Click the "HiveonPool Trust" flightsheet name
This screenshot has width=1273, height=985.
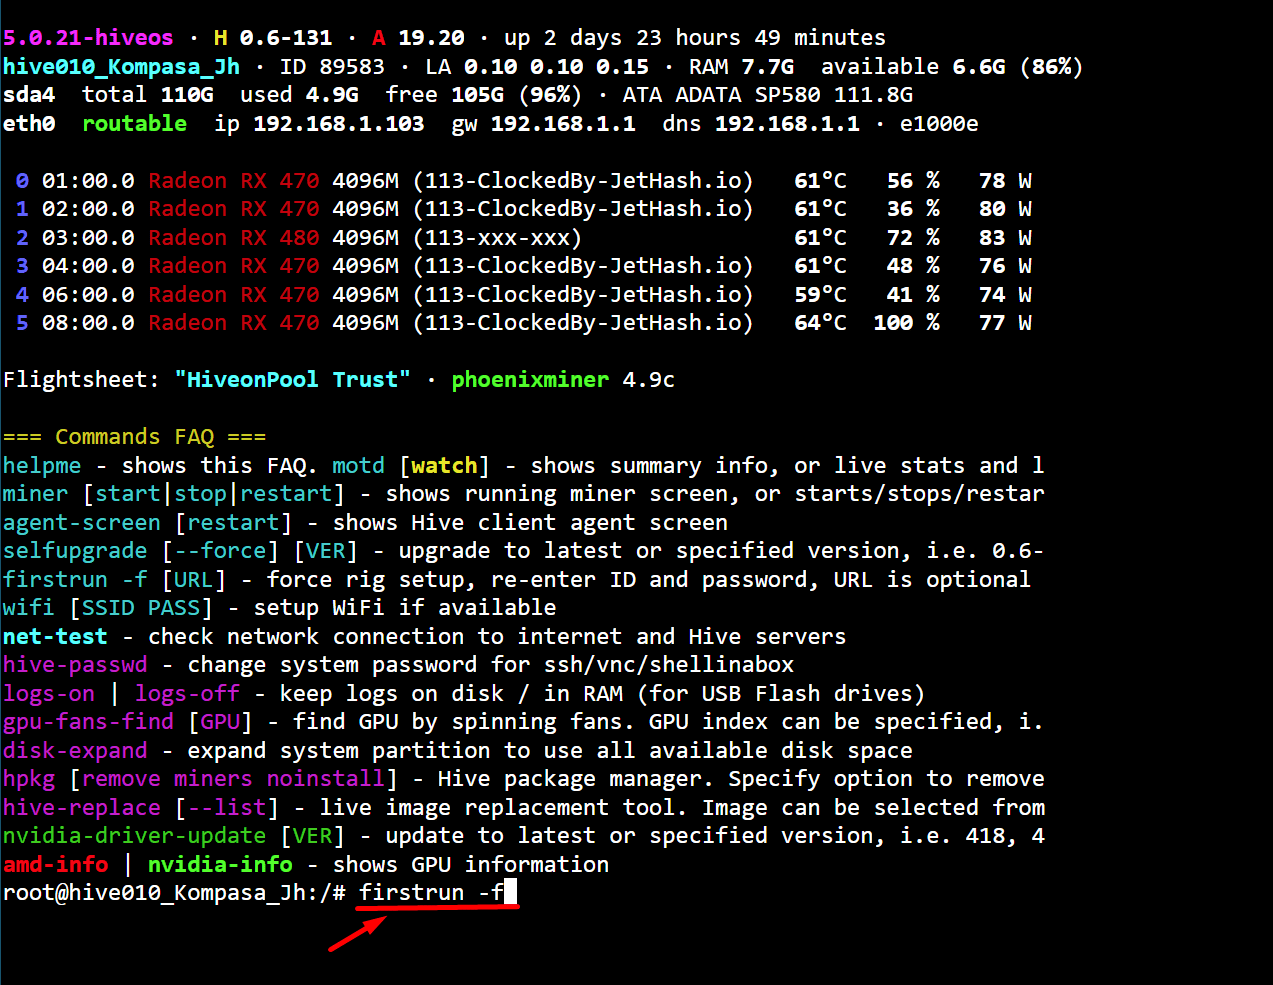[x=292, y=379]
